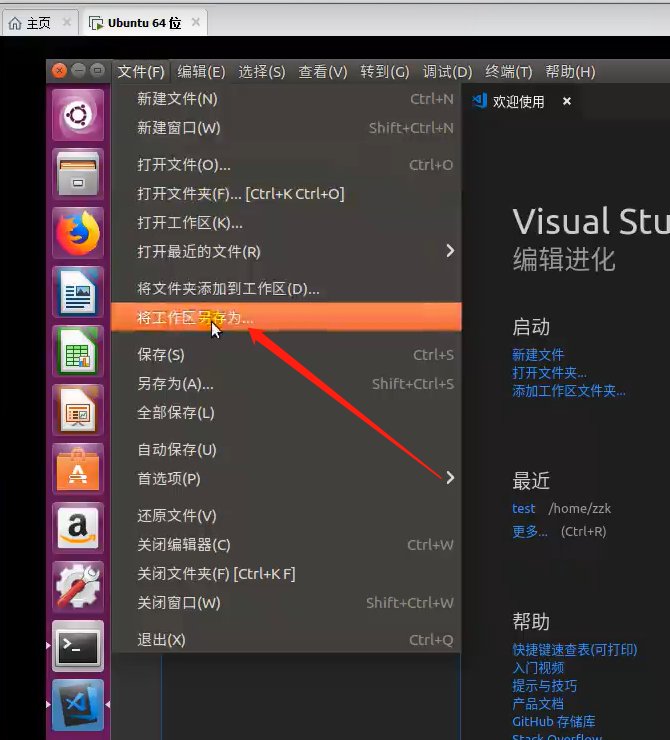
Task: Click the VS Code logo on 欢迎使用 tab
Action: click(x=479, y=101)
